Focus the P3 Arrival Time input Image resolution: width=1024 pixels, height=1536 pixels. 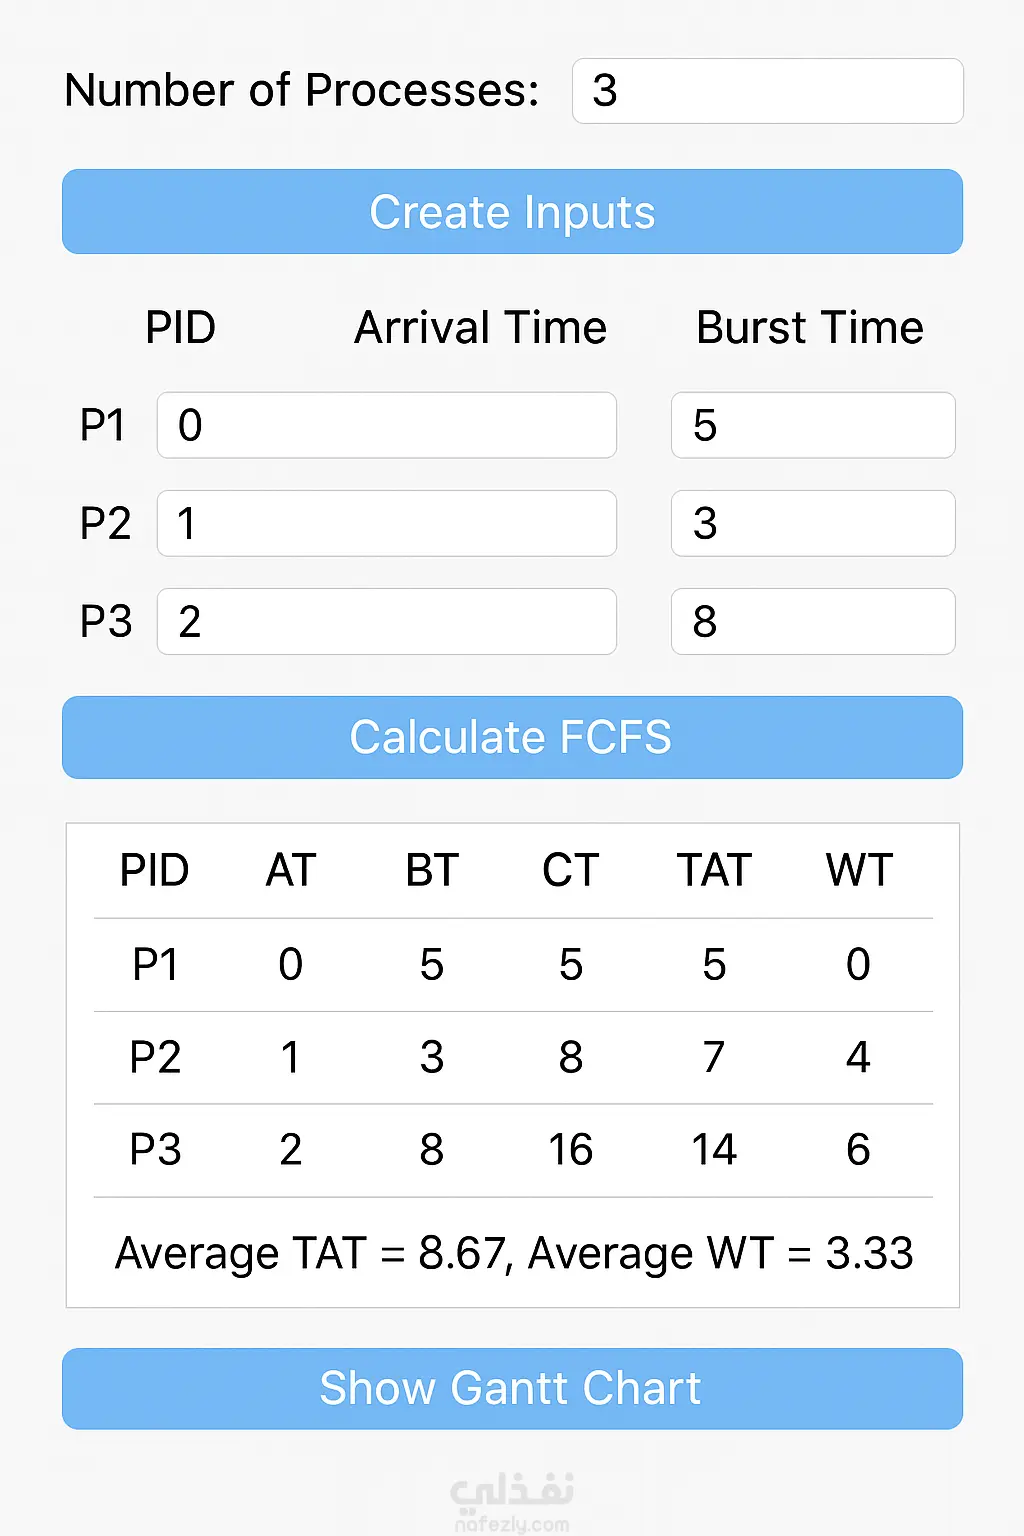[386, 621]
